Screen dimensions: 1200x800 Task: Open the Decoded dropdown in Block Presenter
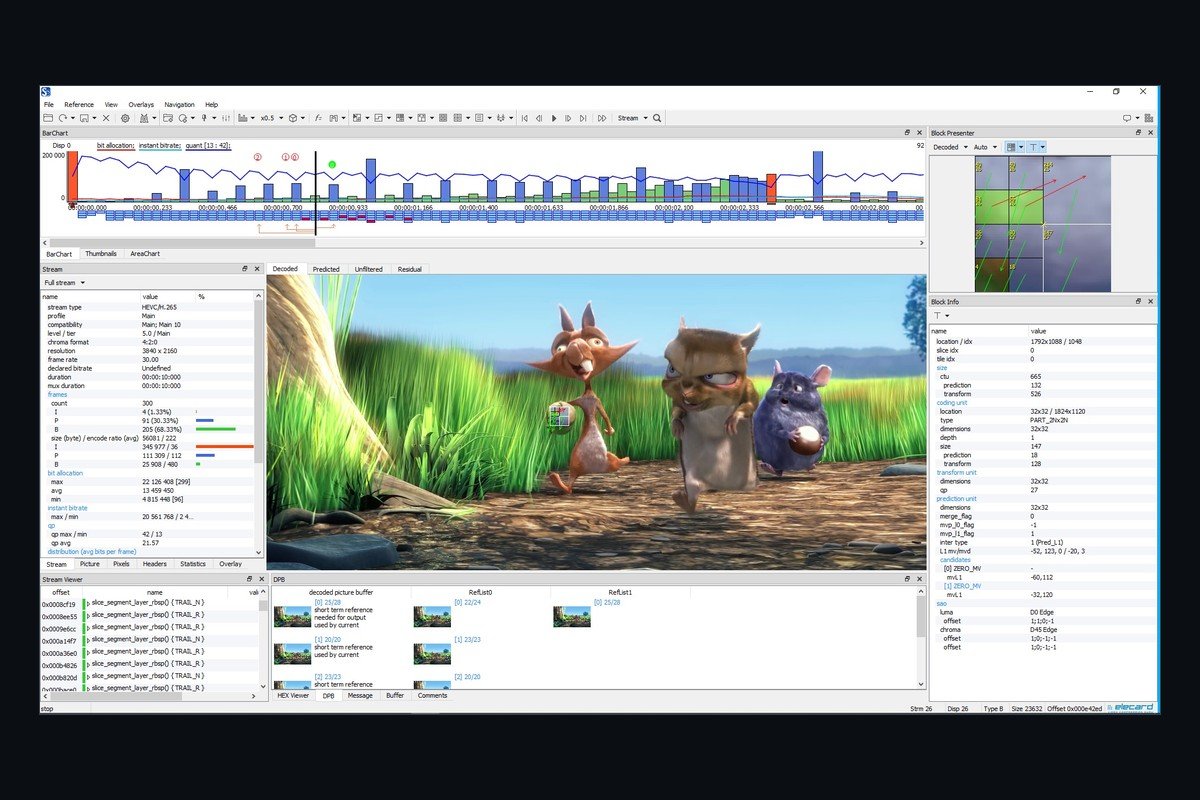coord(950,147)
